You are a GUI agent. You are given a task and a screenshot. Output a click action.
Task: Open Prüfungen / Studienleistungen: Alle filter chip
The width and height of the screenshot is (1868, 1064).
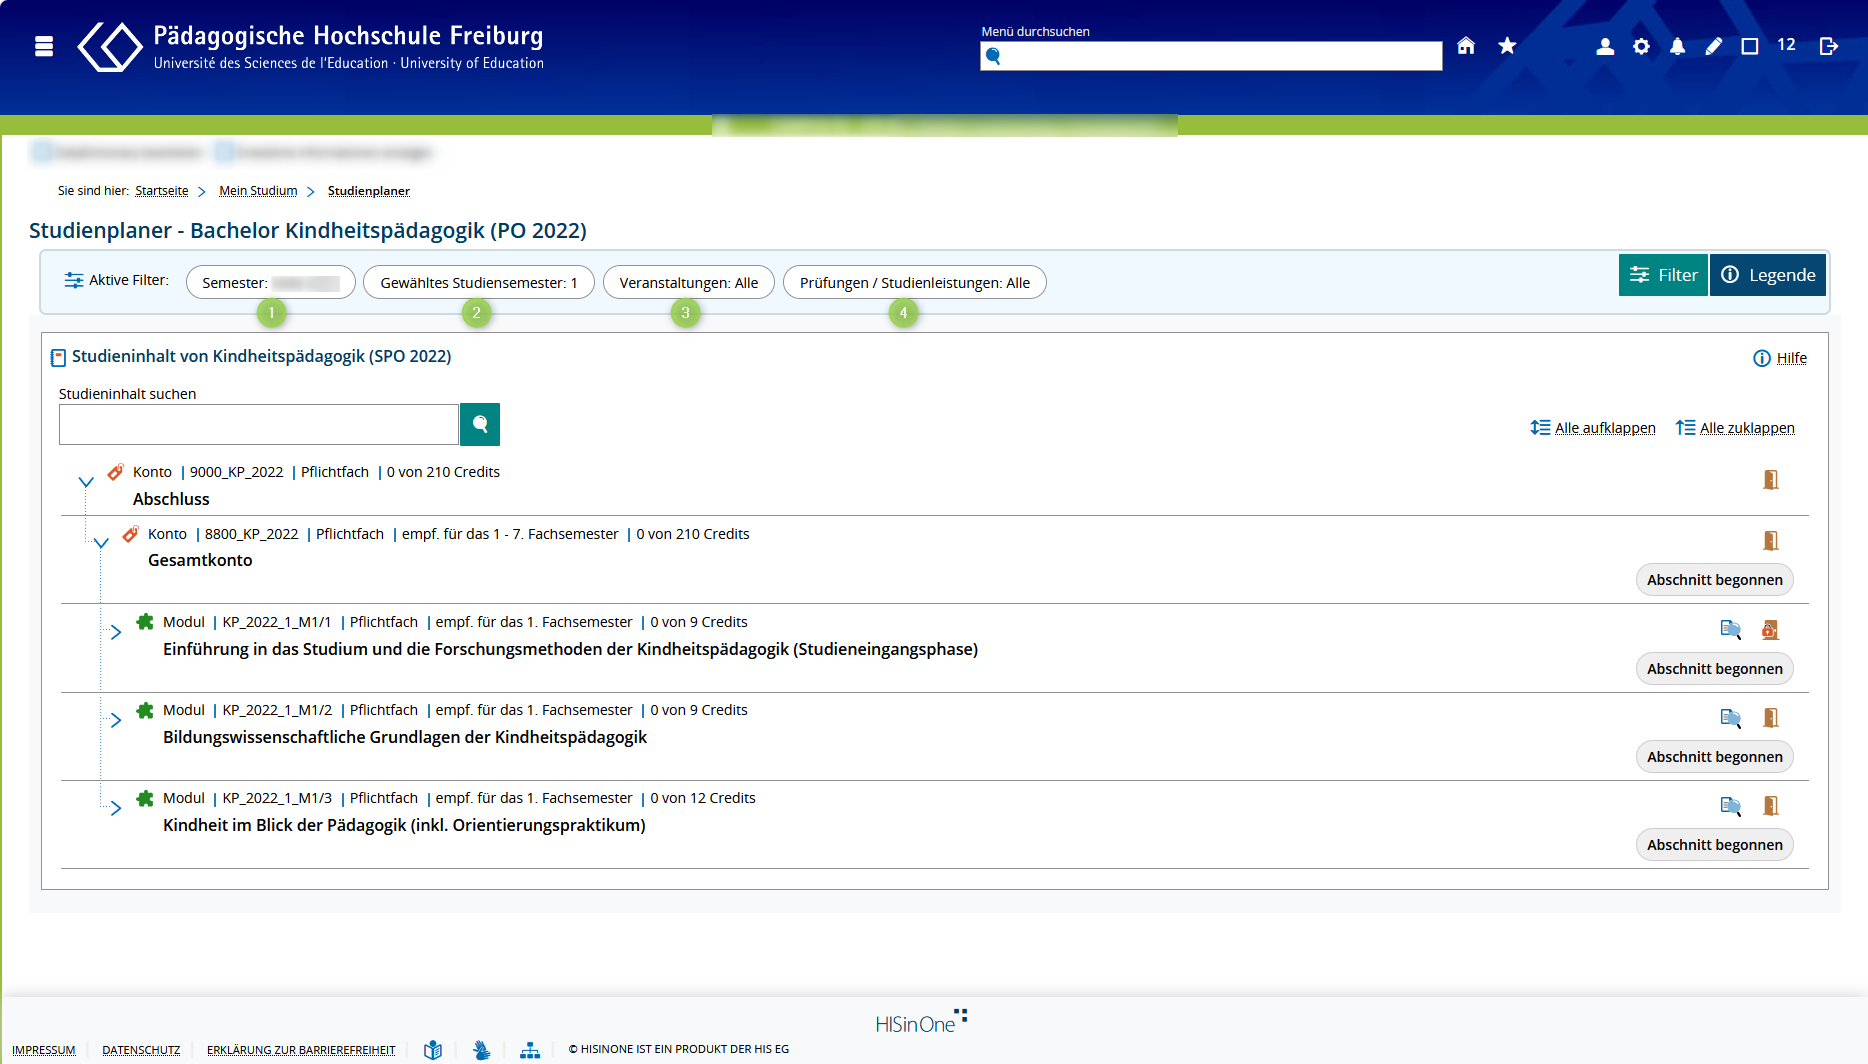915,283
